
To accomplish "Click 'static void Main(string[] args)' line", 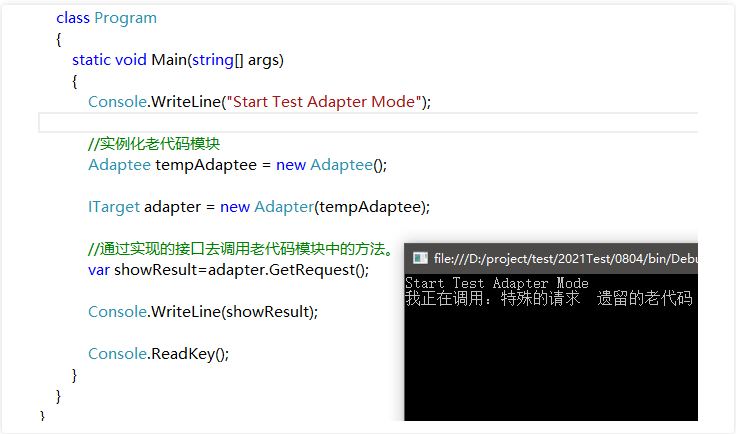I will click(x=178, y=60).
